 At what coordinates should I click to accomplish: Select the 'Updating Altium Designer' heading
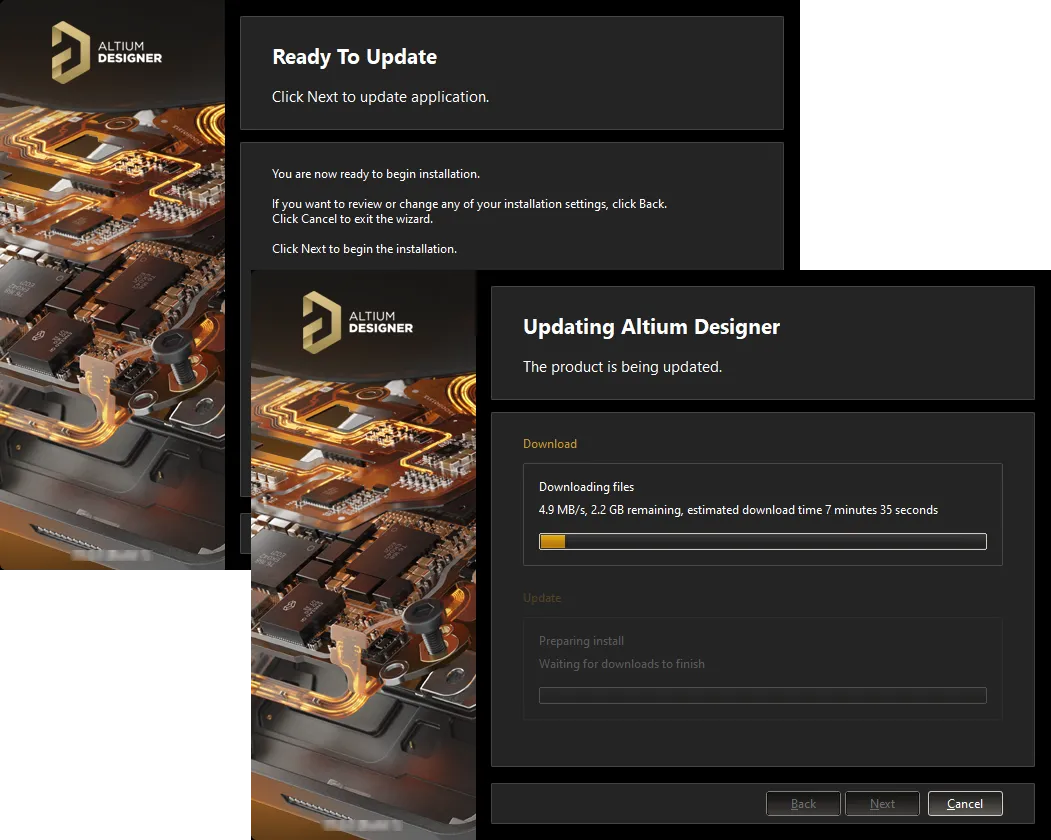[652, 326]
